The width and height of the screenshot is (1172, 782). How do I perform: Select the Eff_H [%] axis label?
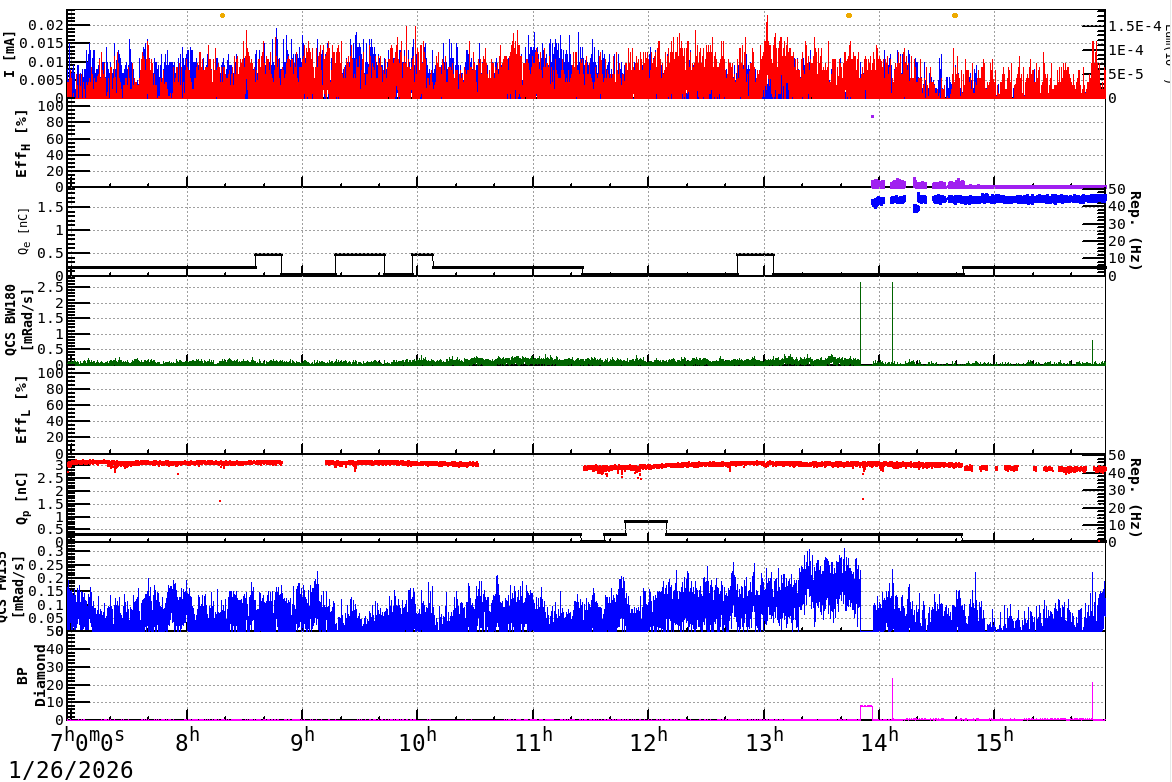pos(22,144)
